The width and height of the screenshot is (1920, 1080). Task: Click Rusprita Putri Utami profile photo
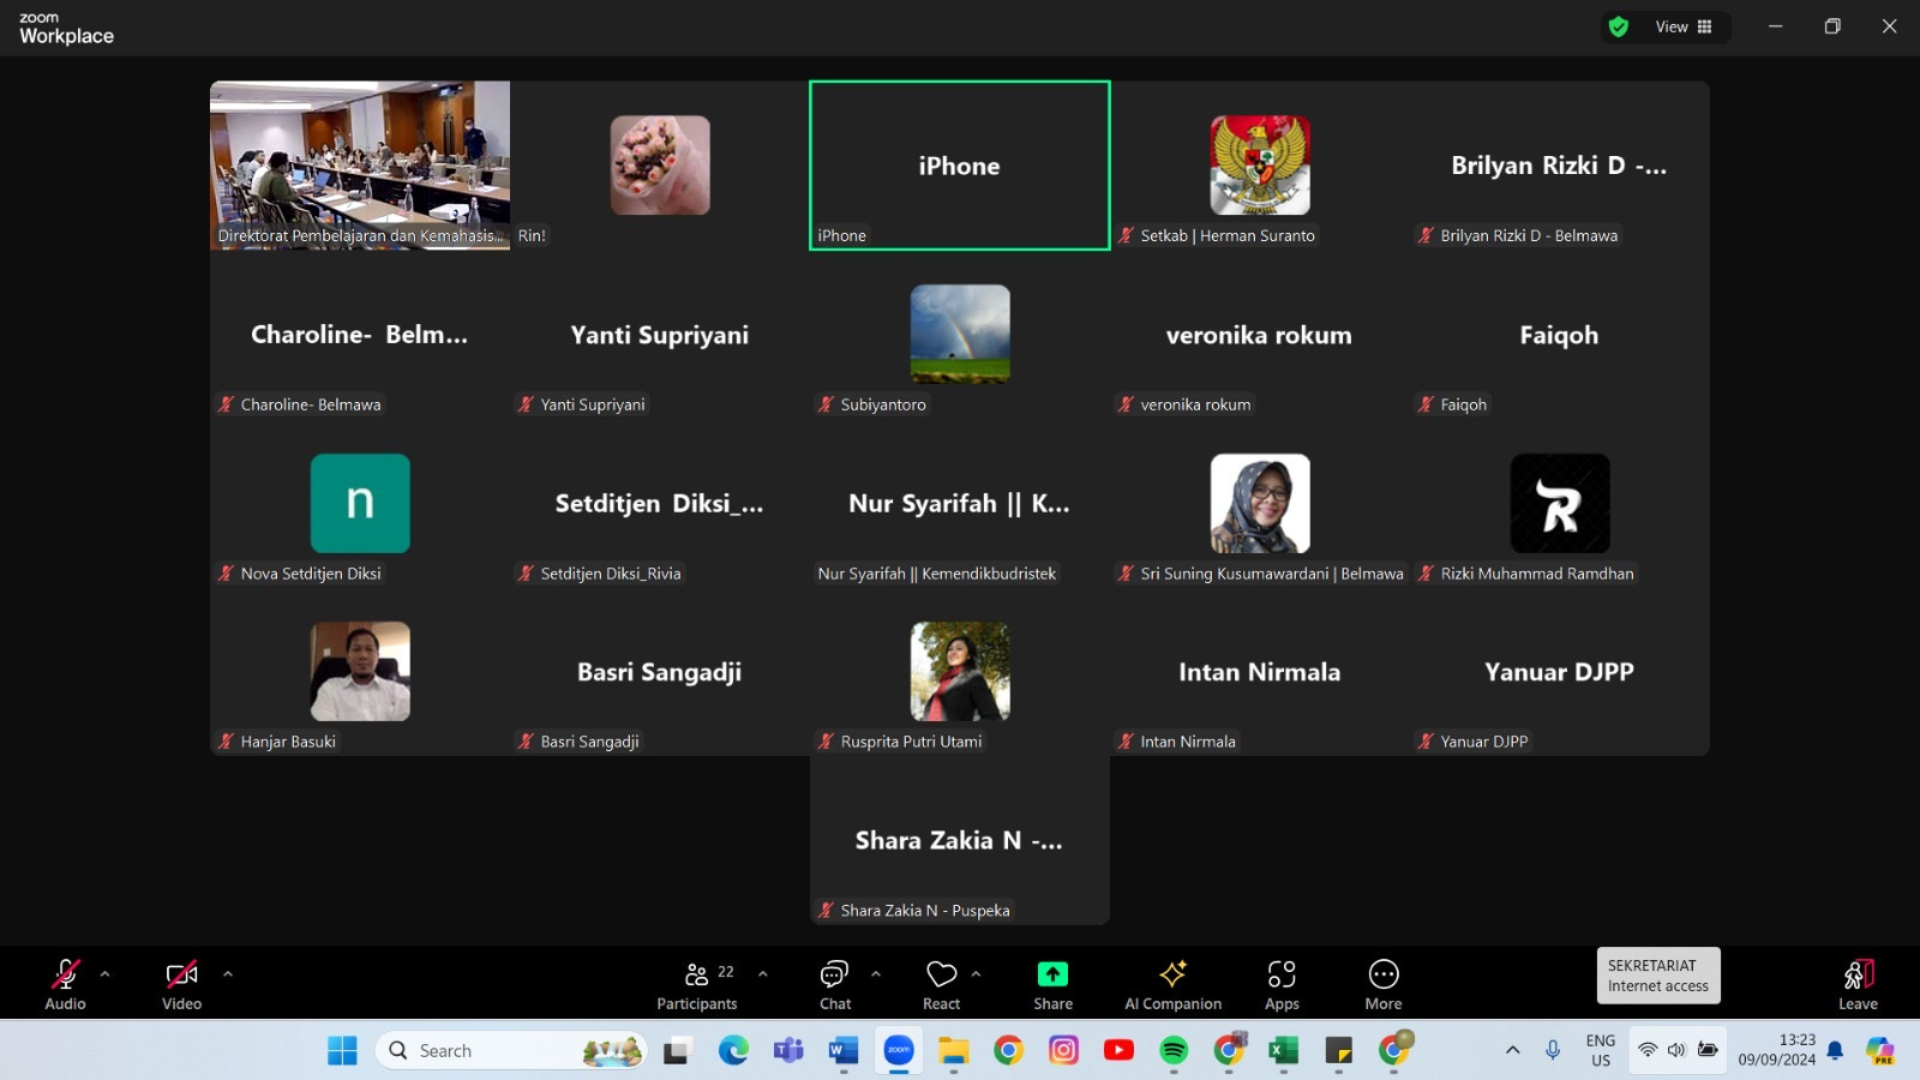(960, 671)
